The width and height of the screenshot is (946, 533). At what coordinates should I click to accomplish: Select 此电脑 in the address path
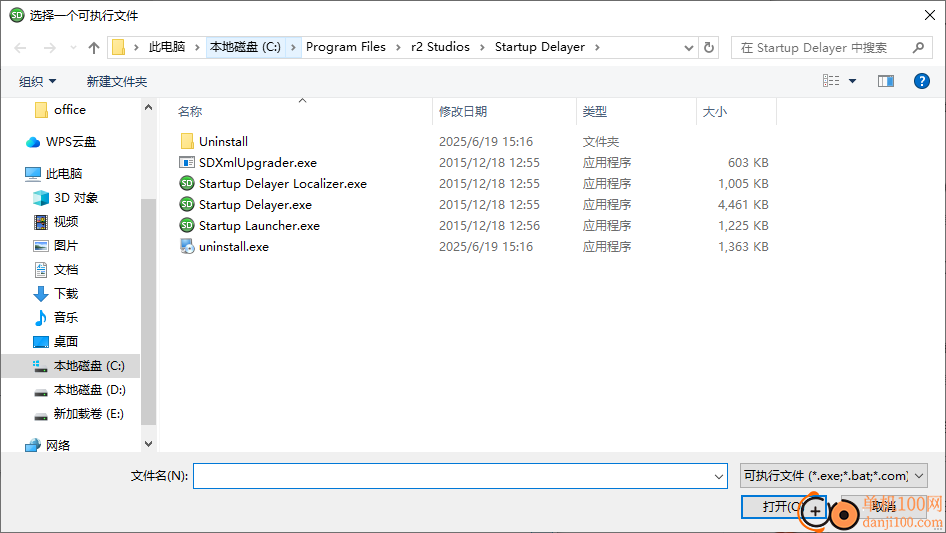coord(167,47)
